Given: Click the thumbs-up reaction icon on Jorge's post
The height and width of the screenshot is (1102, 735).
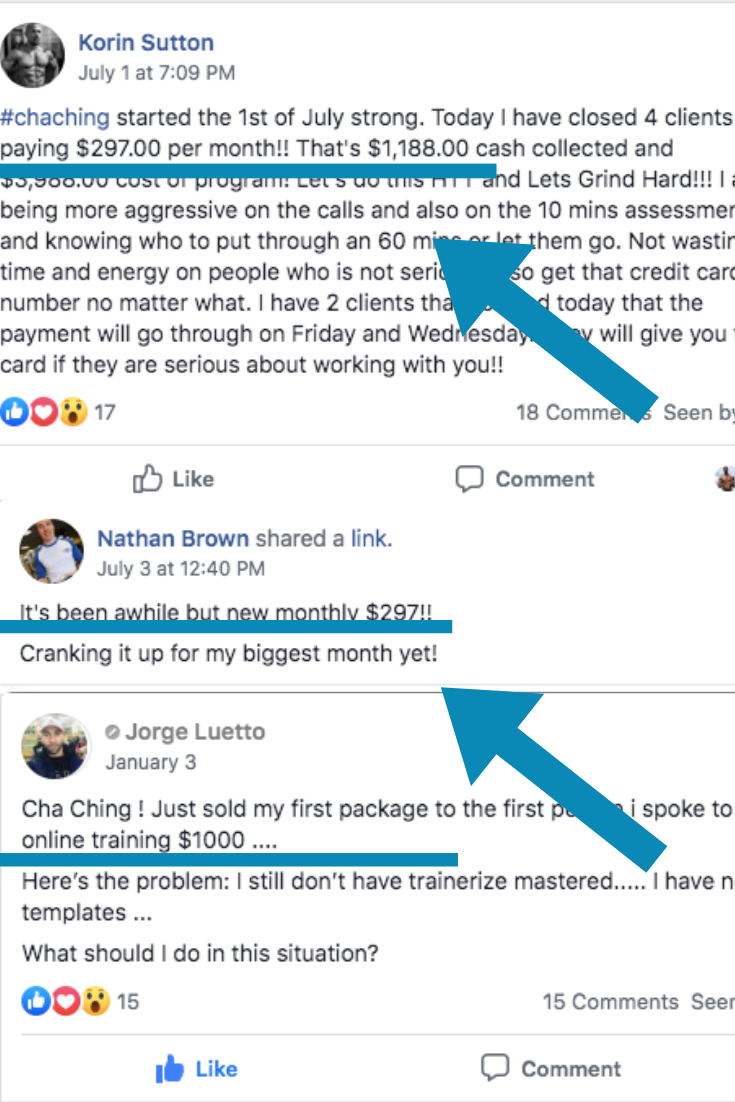Looking at the screenshot, I should point(36,1001).
